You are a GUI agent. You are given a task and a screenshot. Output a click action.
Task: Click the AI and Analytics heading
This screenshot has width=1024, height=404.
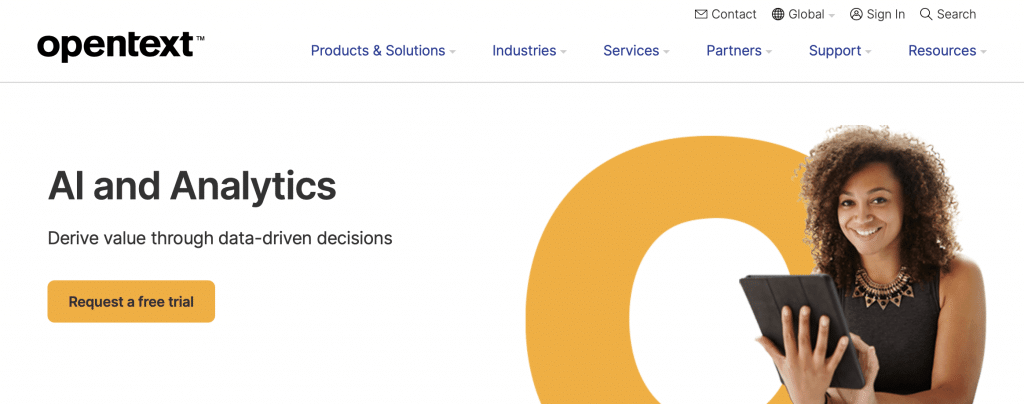click(192, 185)
